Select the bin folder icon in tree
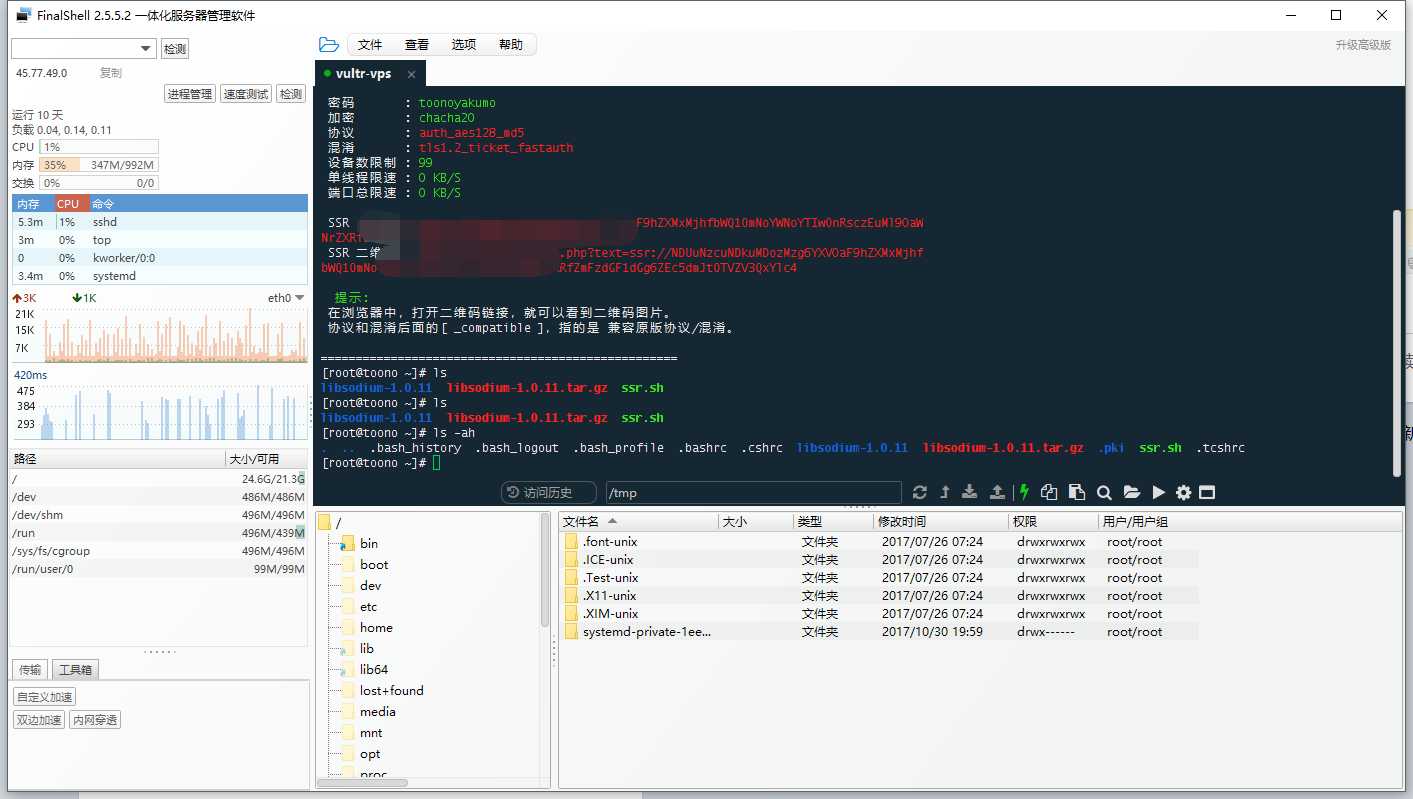The image size is (1413, 799). pyautogui.click(x=346, y=543)
